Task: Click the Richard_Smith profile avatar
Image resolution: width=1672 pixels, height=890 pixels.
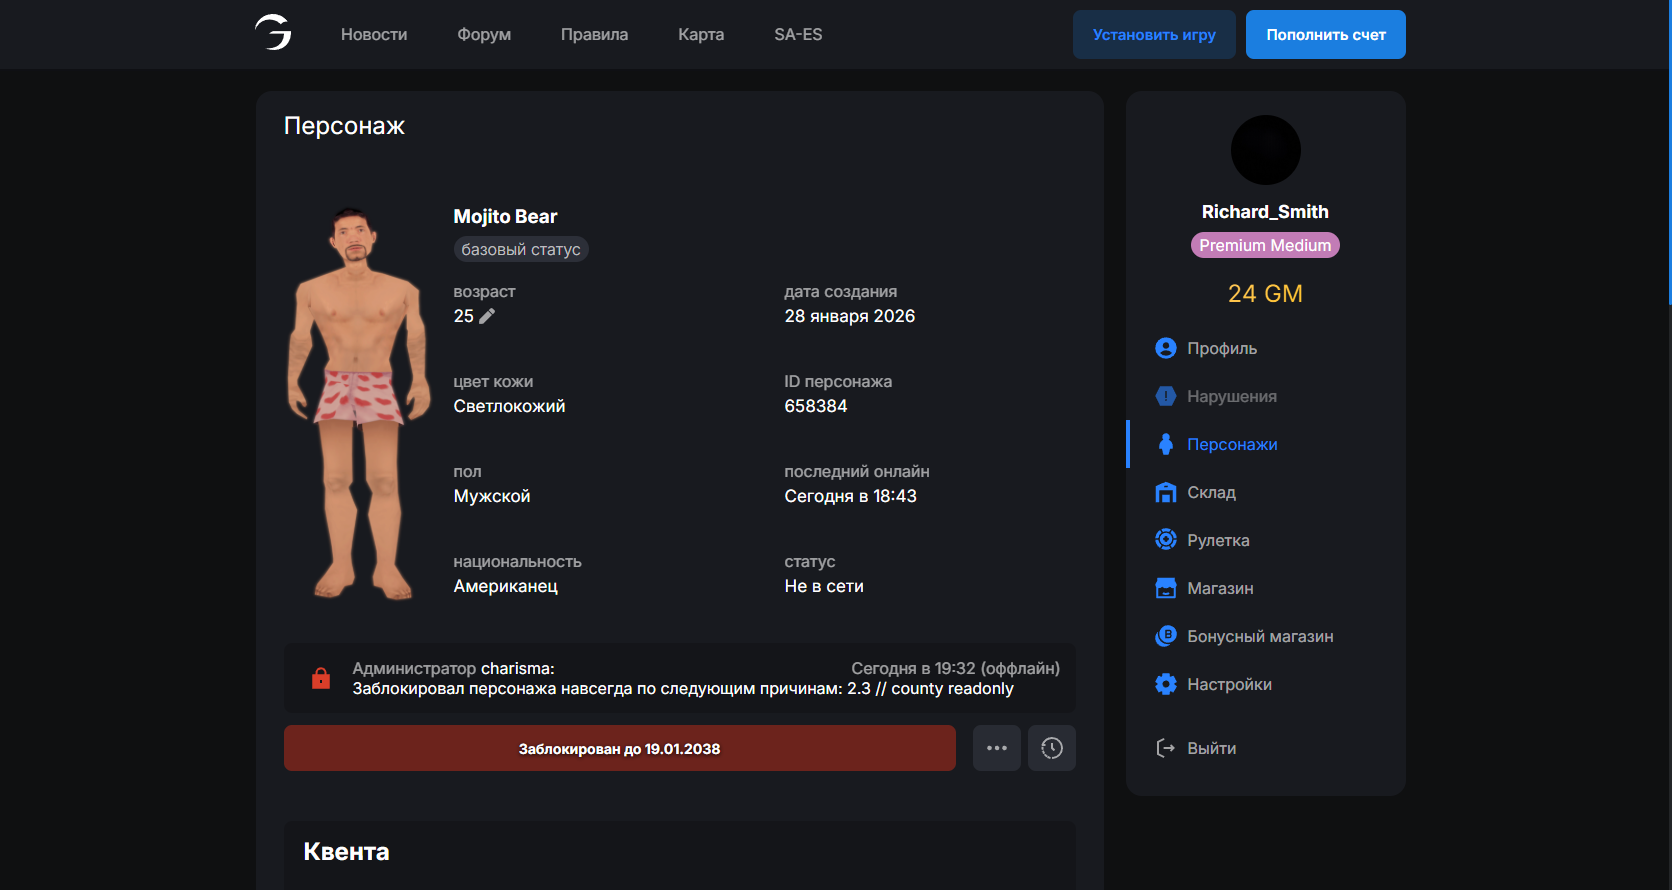Action: coord(1265,150)
